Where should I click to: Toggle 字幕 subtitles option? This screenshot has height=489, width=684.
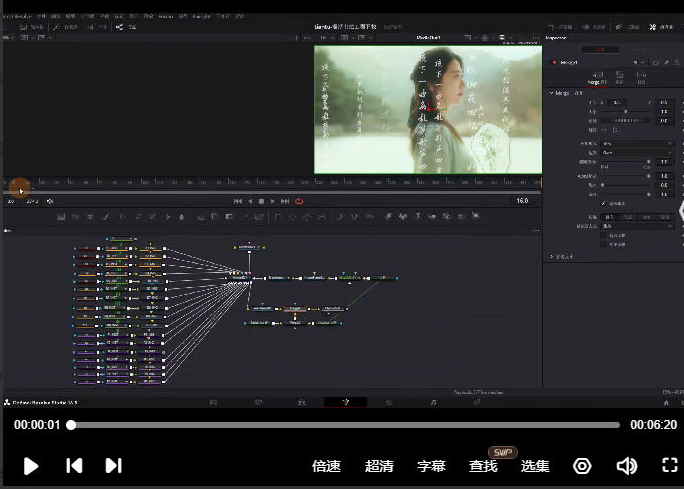pos(431,466)
